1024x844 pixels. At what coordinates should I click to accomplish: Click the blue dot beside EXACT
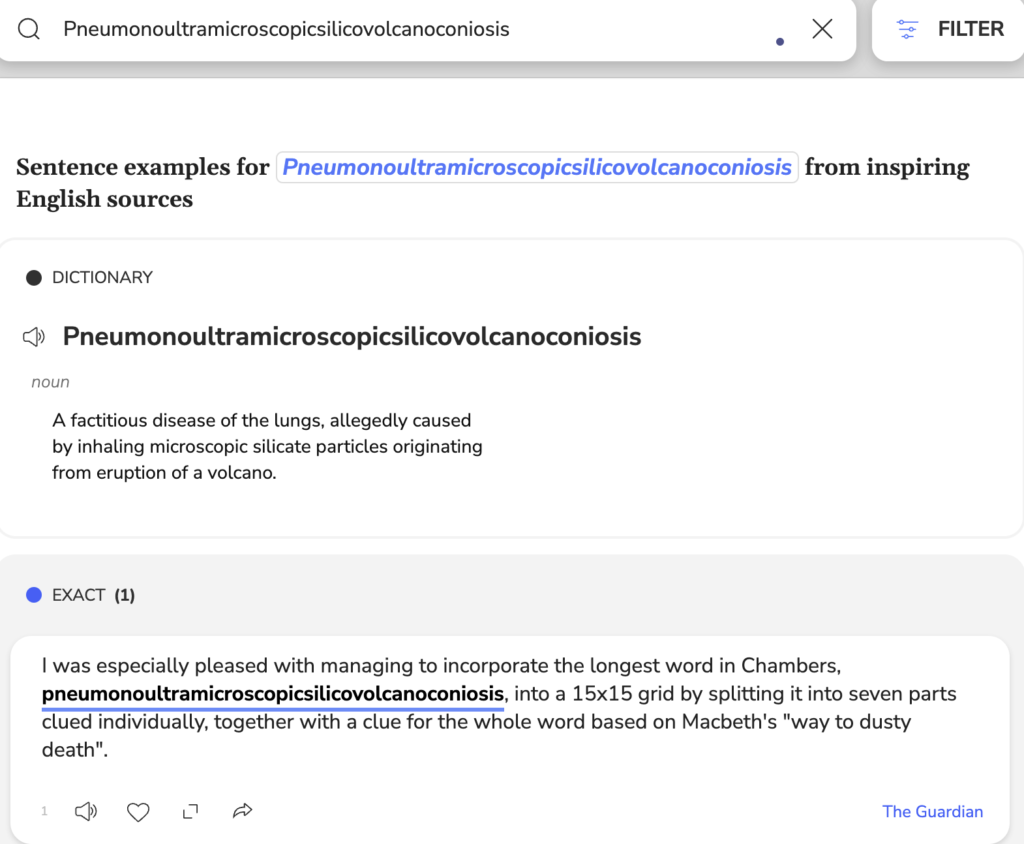34,595
